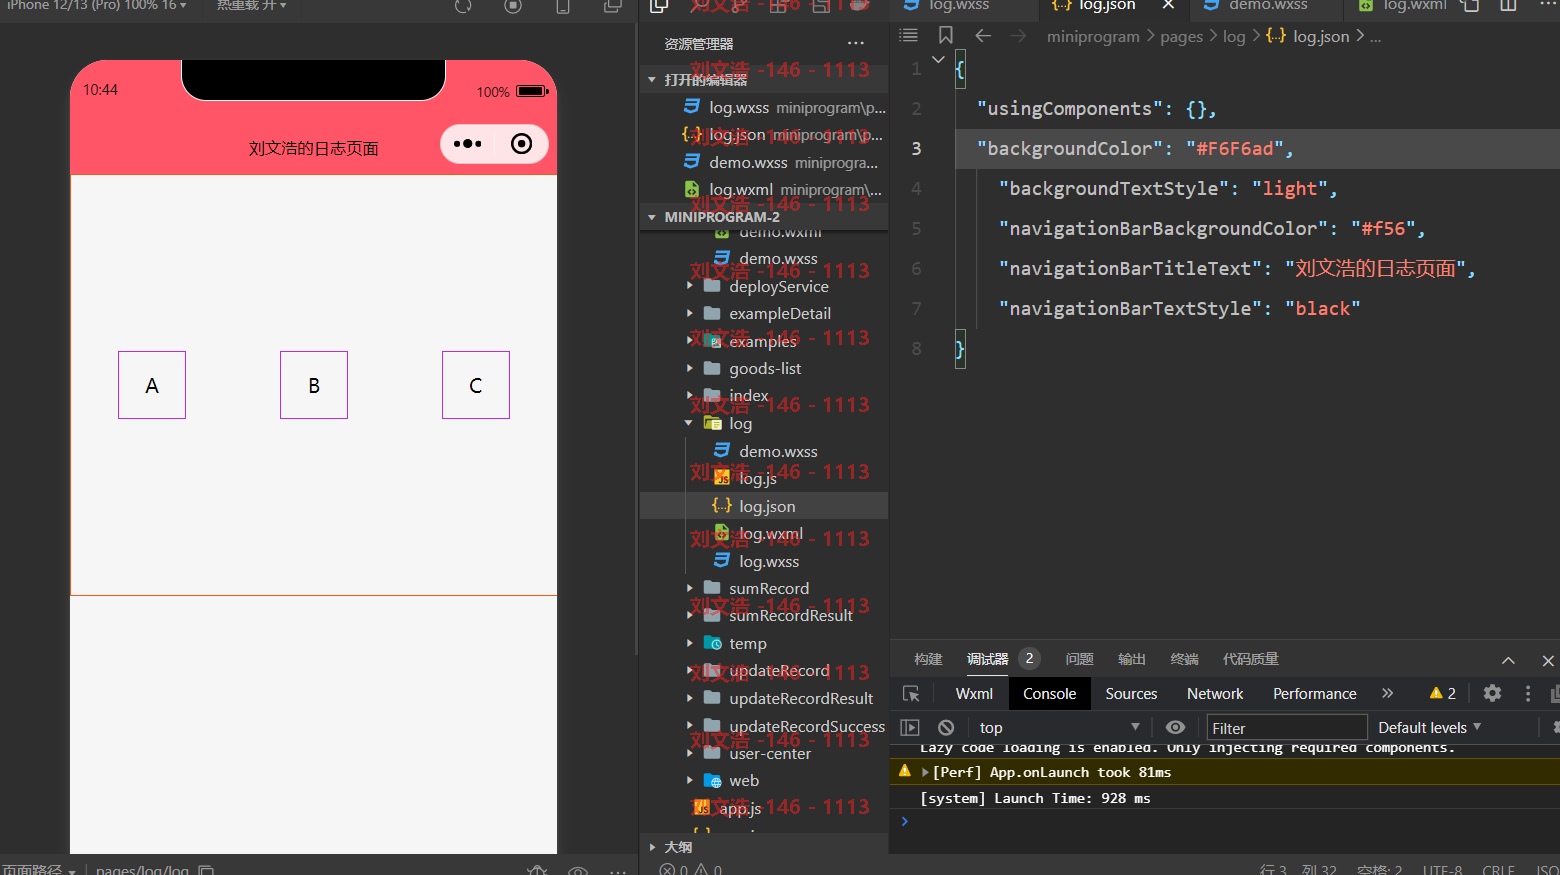The image size is (1560, 875).
Task: Show more devtools tabs chevron
Action: coord(1388,693)
